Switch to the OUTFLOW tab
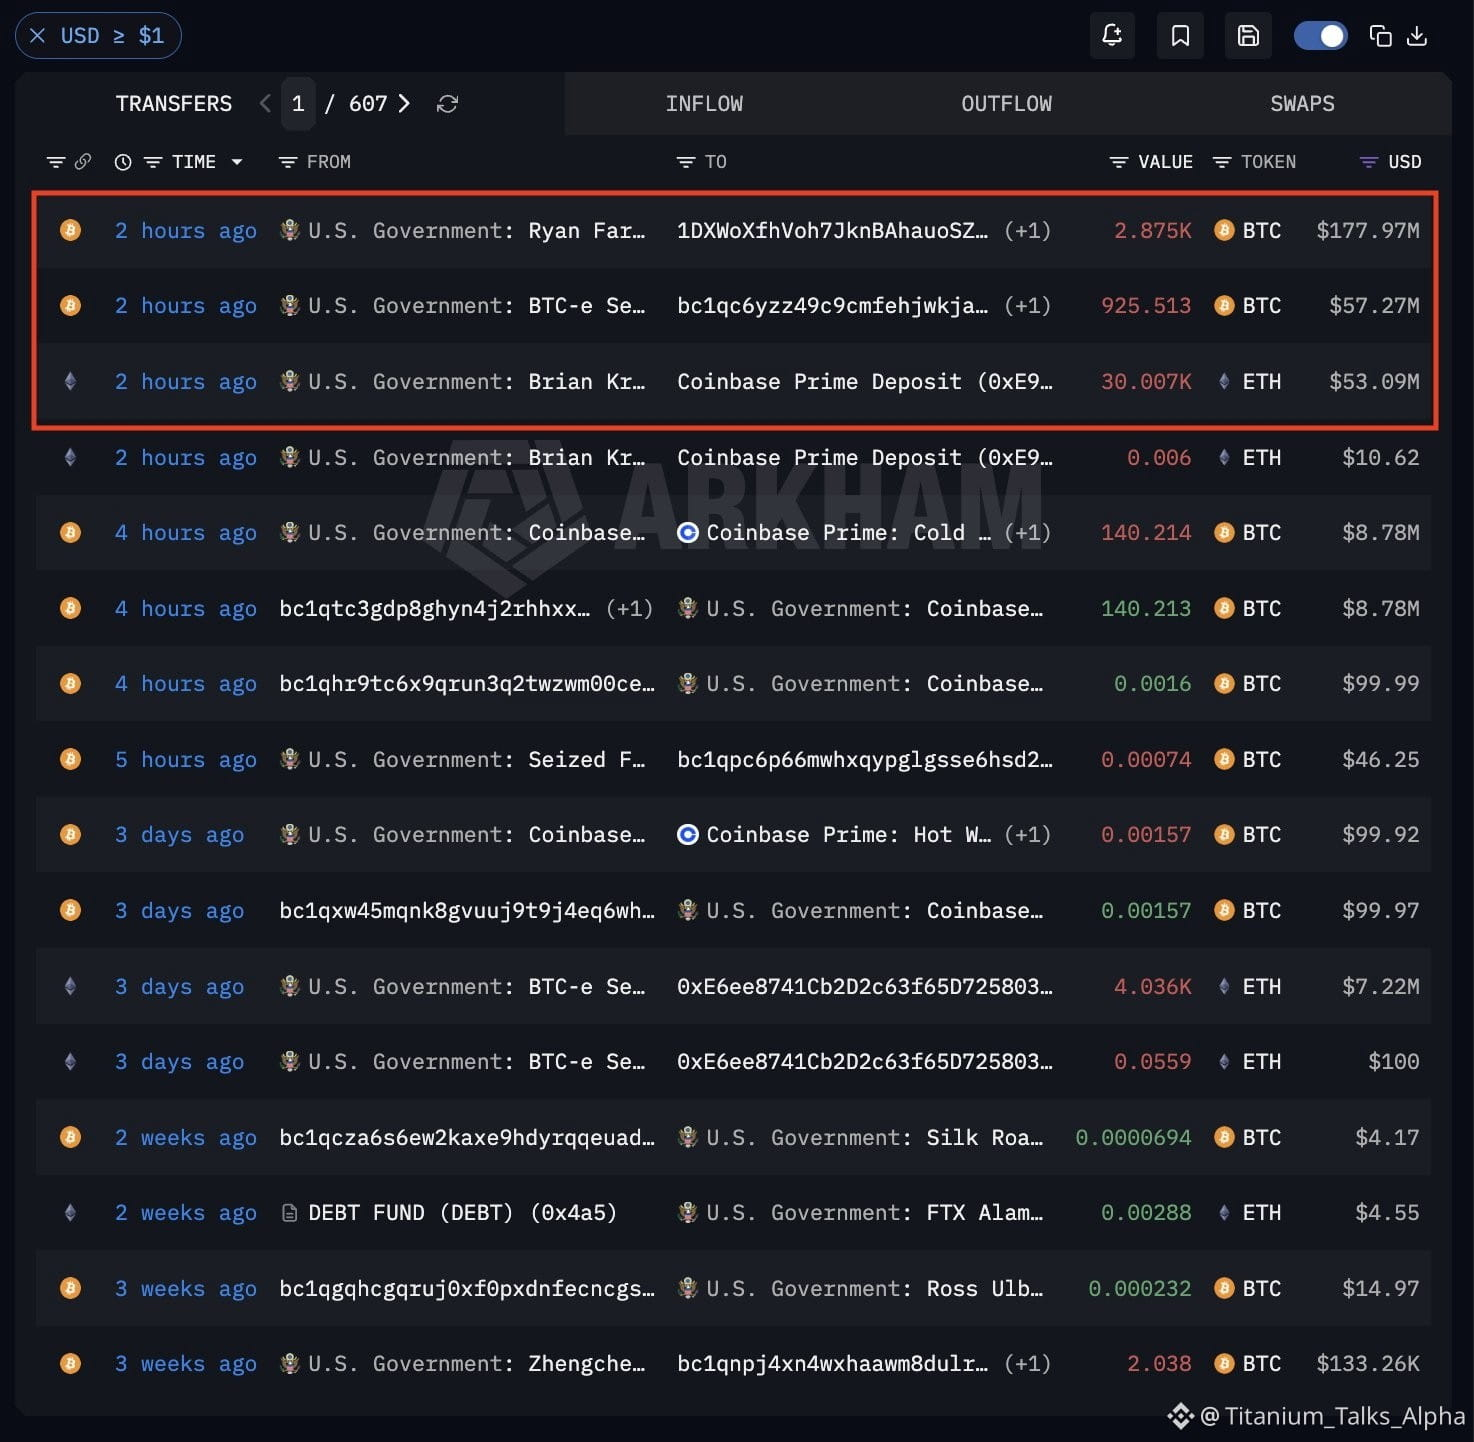This screenshot has height=1442, width=1474. (x=1006, y=103)
